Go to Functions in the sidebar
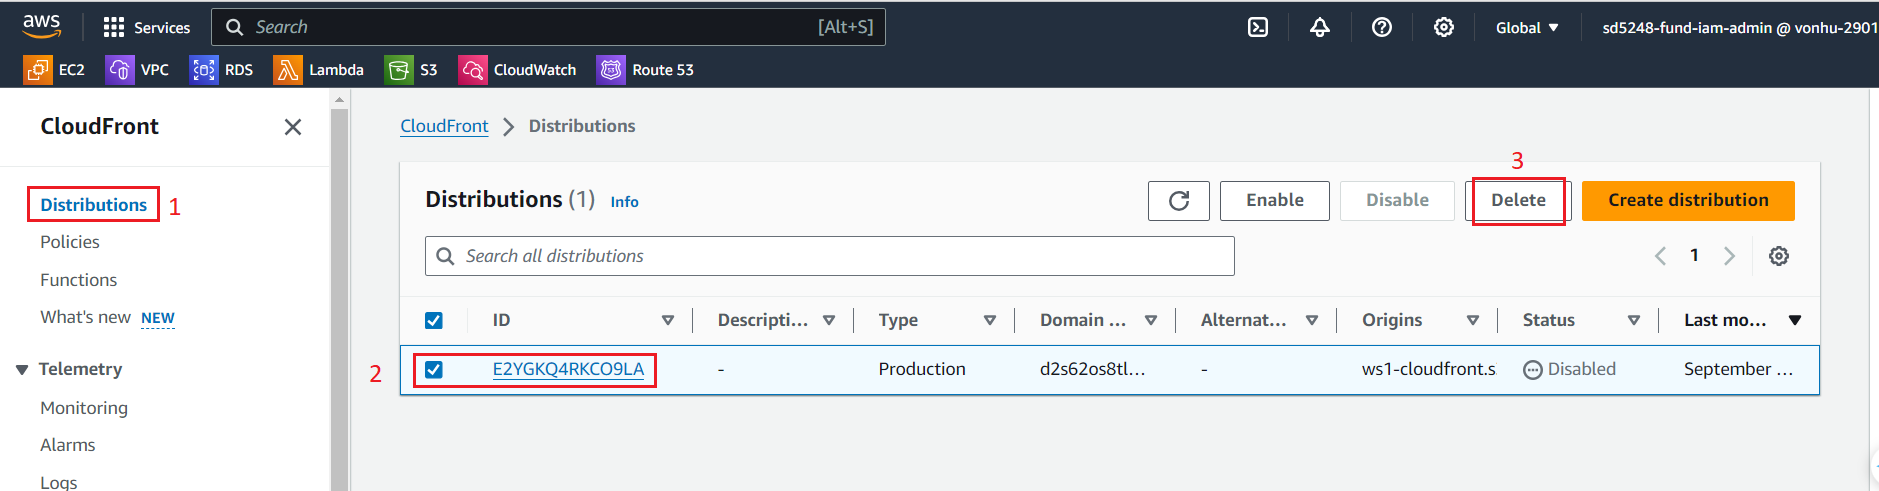This screenshot has height=491, width=1879. 79,280
